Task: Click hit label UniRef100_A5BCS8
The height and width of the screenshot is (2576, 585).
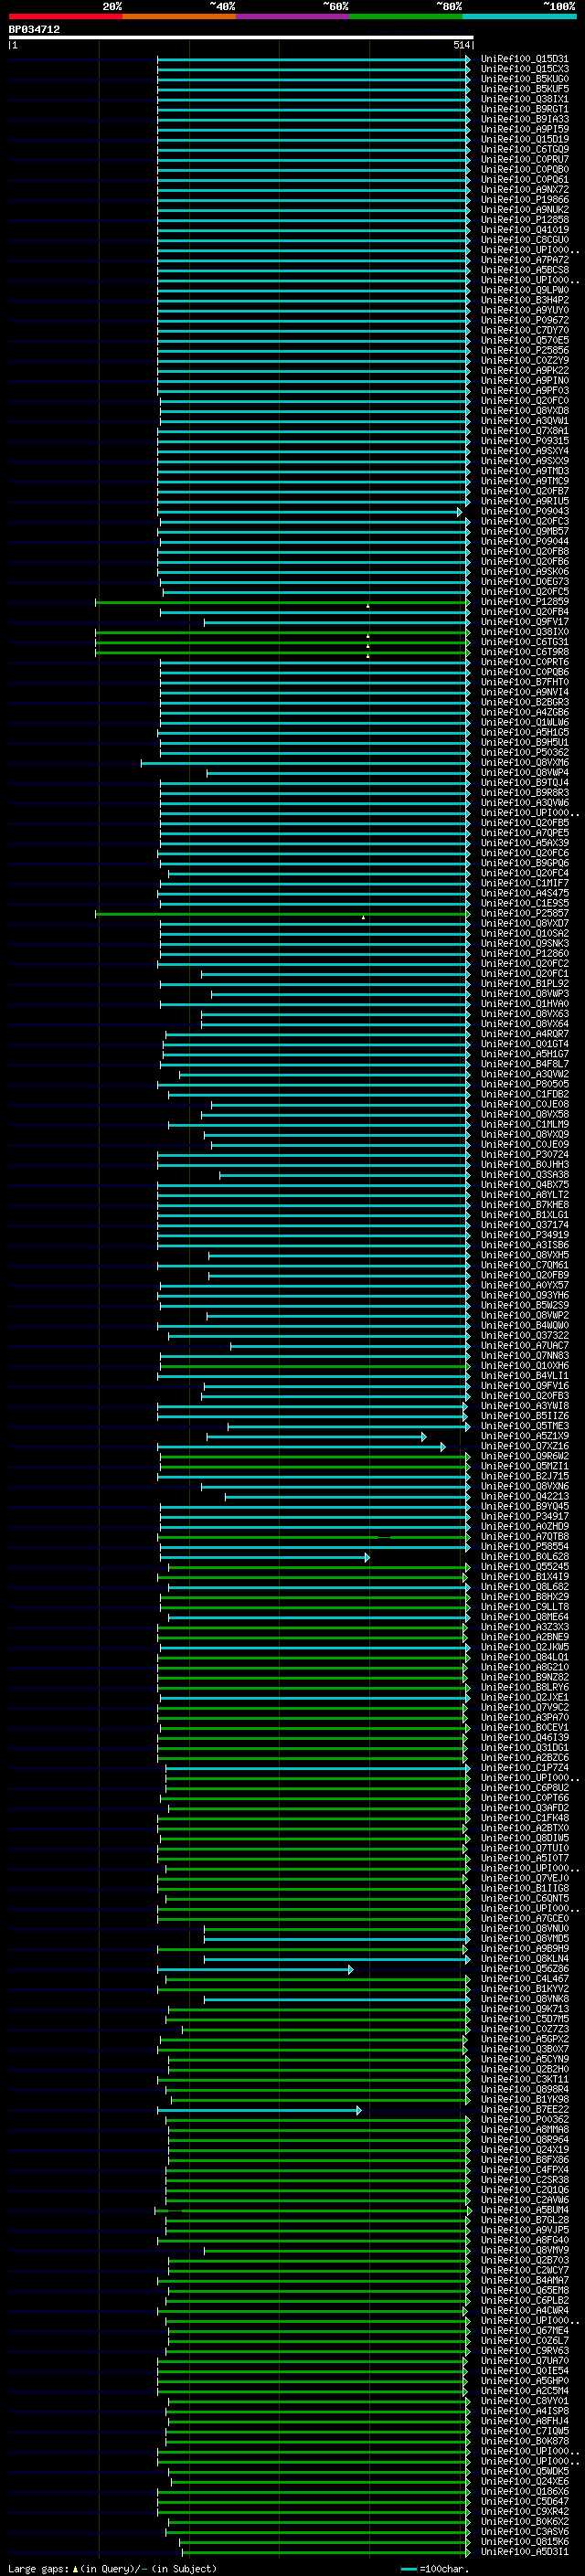Action: click(524, 270)
